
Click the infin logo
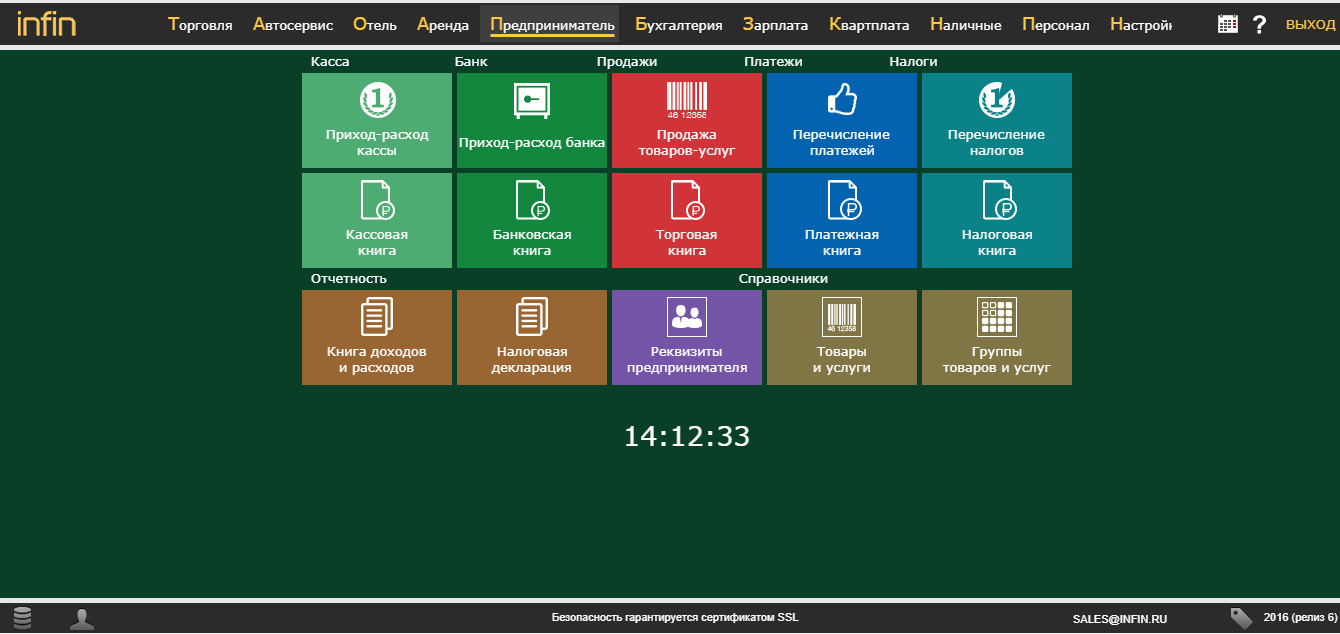[x=46, y=24]
